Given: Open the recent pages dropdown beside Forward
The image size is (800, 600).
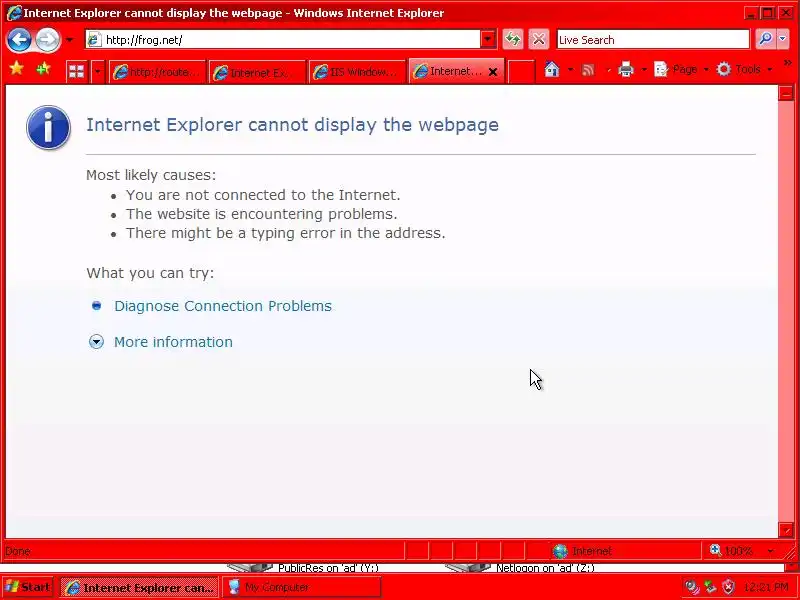Looking at the screenshot, I should [69, 40].
